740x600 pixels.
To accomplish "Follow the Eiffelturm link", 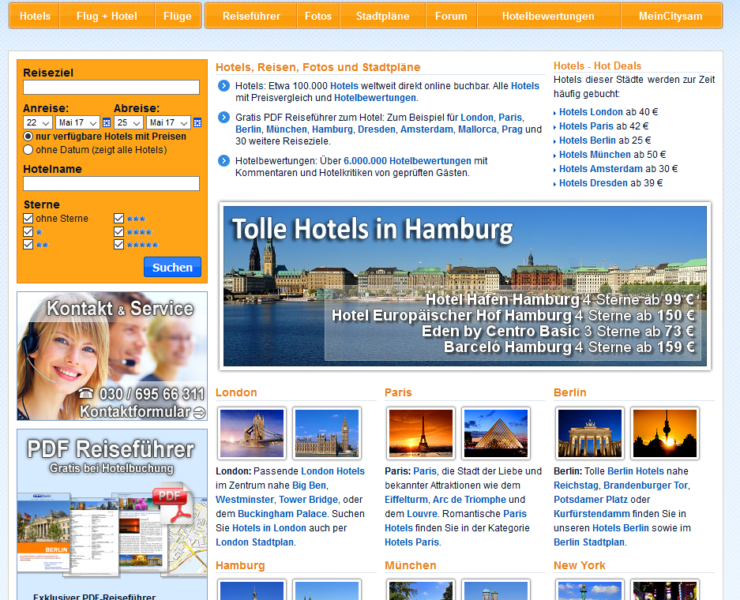I will pos(406,499).
